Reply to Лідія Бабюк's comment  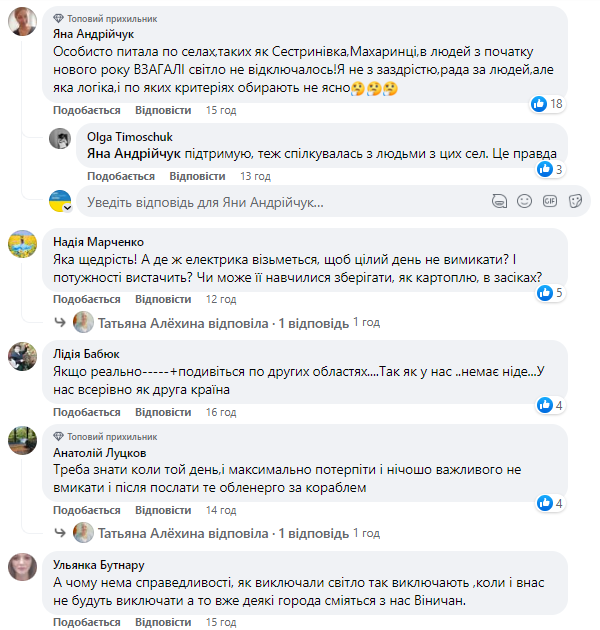[x=163, y=412]
